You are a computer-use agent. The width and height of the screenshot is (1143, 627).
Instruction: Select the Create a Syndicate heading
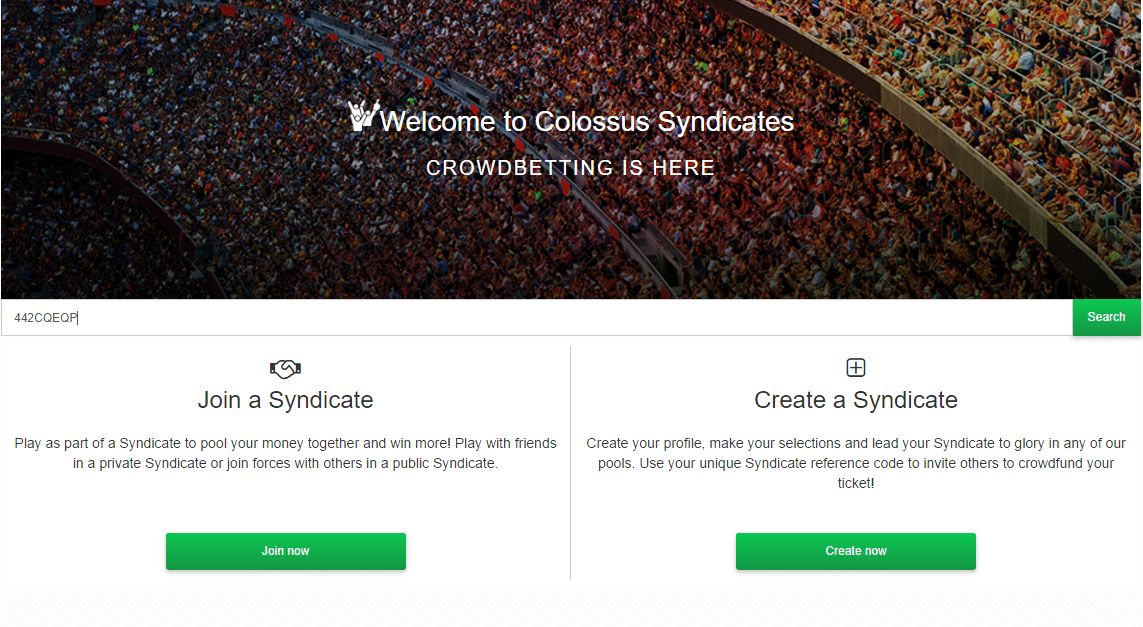pos(856,400)
